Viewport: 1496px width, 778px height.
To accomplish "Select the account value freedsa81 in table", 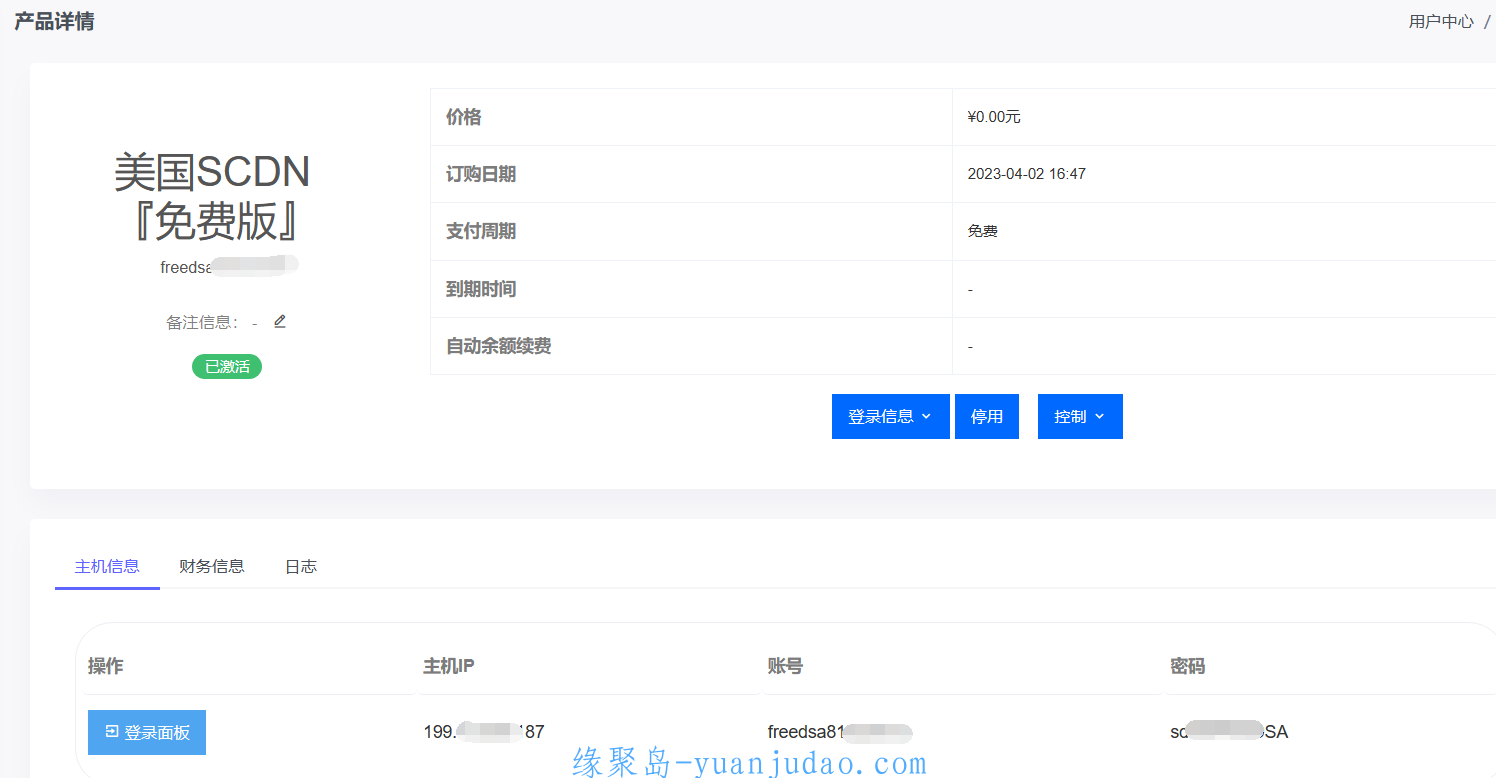I will pos(840,732).
